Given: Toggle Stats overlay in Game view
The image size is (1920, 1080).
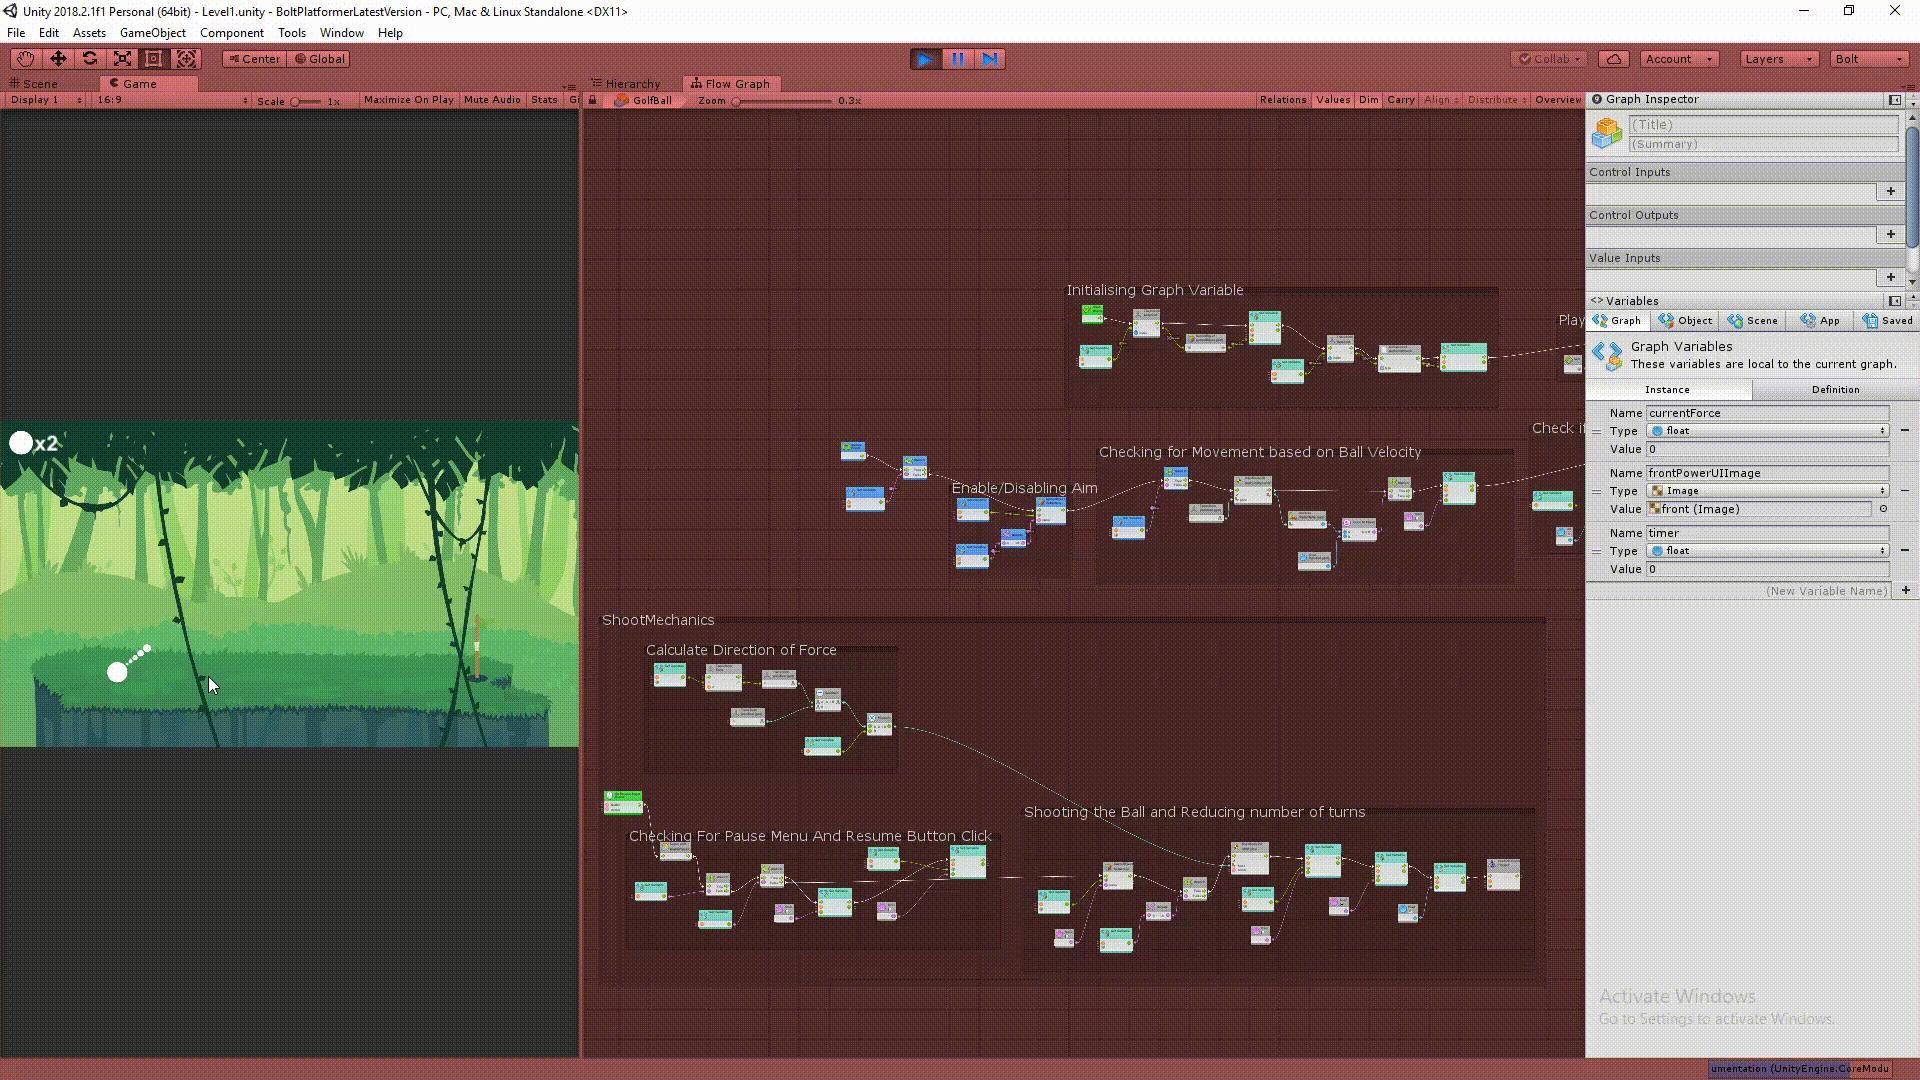Looking at the screenshot, I should (544, 100).
